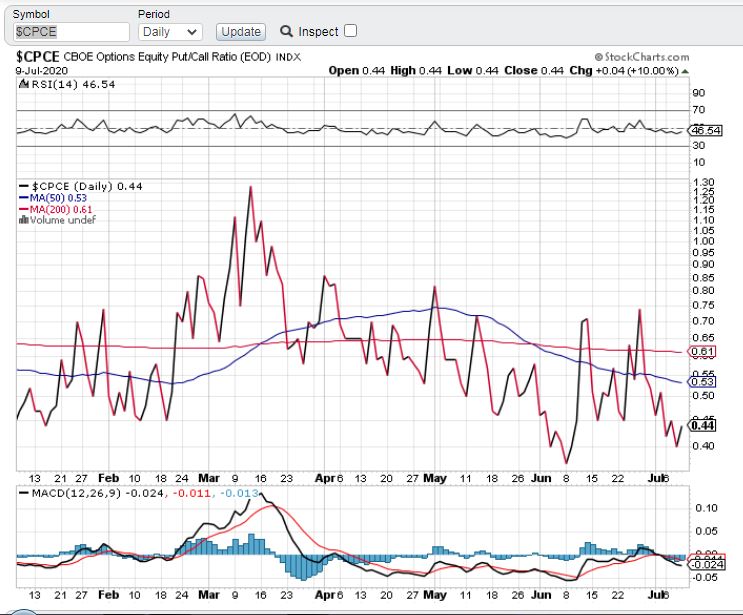Image resolution: width=743 pixels, height=615 pixels.
Task: Click the High 0.44 value in the header
Action: (x=416, y=71)
